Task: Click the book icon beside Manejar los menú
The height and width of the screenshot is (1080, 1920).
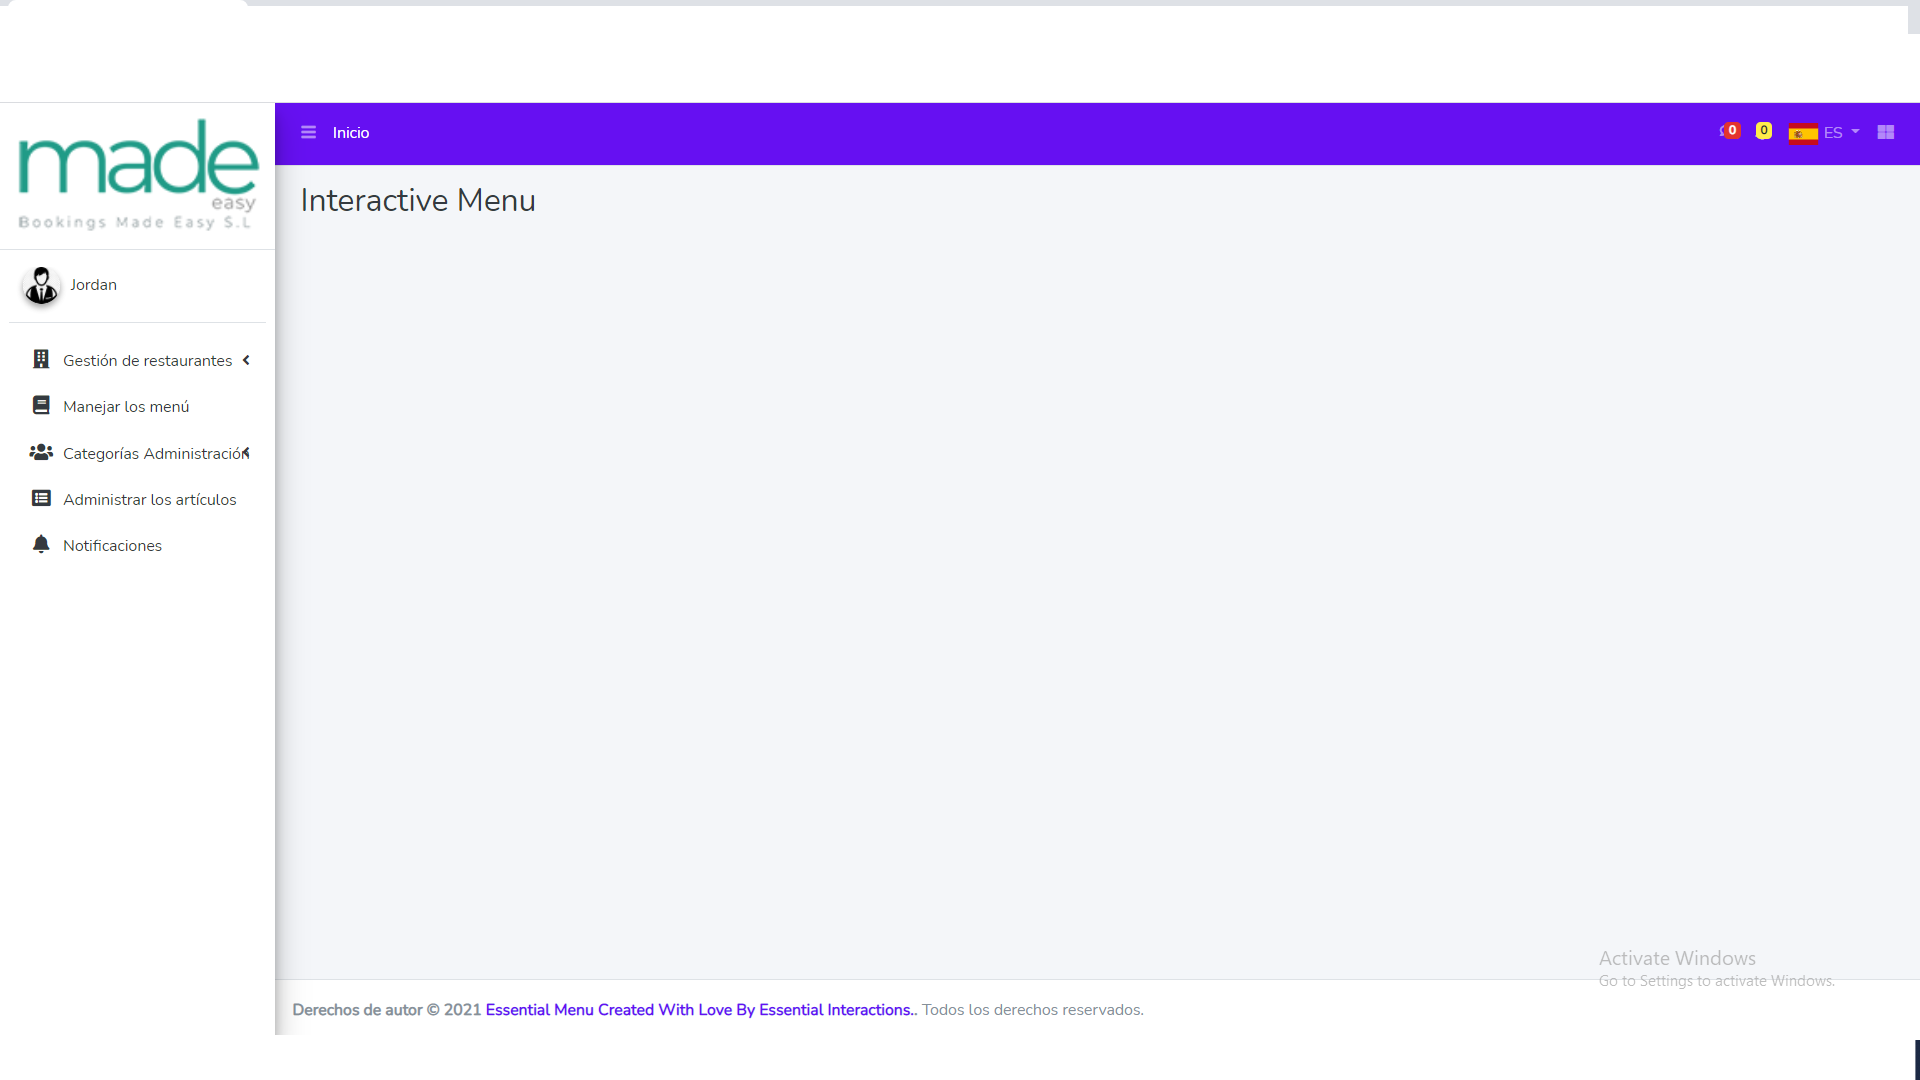Action: pos(41,405)
